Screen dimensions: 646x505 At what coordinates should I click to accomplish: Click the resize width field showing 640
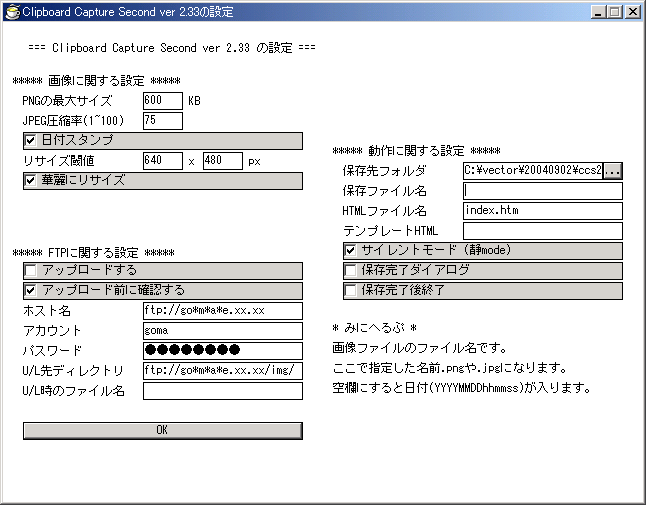tap(163, 161)
